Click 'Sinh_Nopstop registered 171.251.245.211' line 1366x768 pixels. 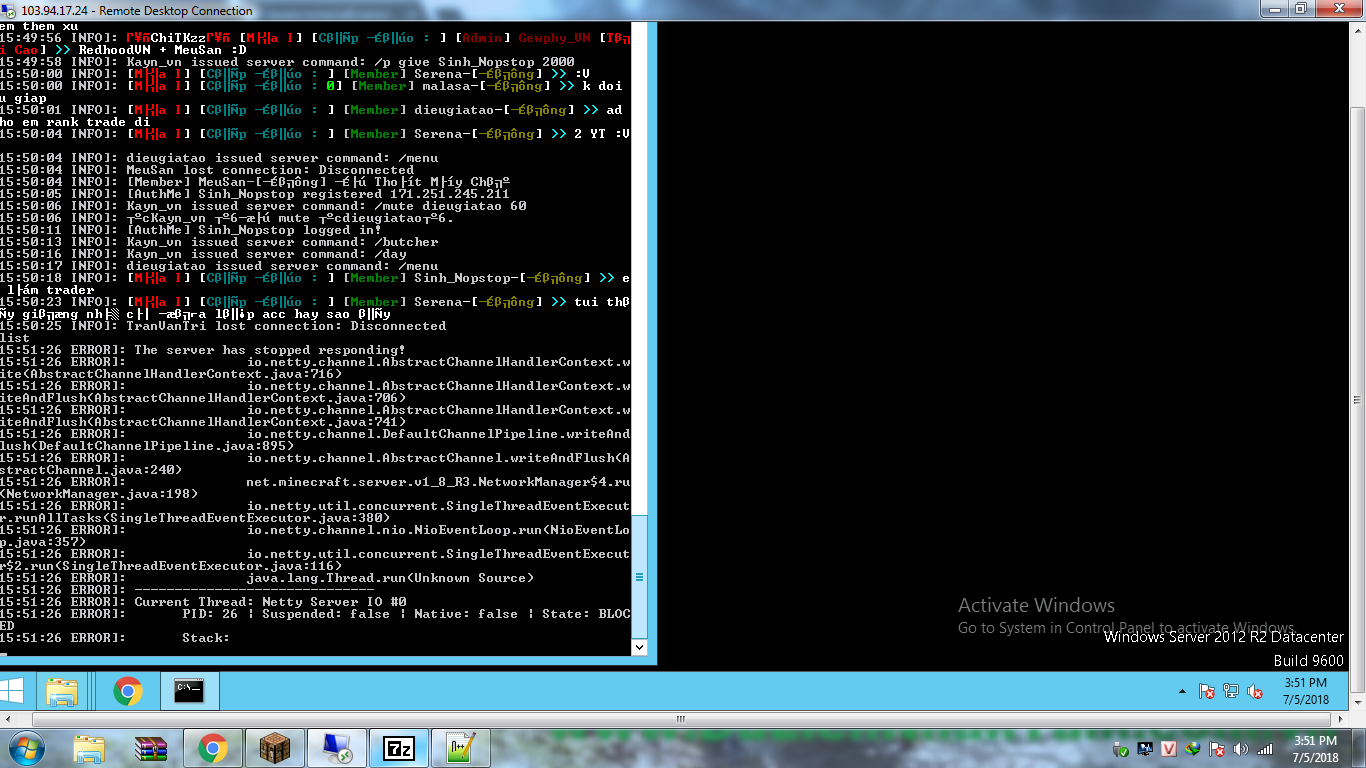pos(255,194)
